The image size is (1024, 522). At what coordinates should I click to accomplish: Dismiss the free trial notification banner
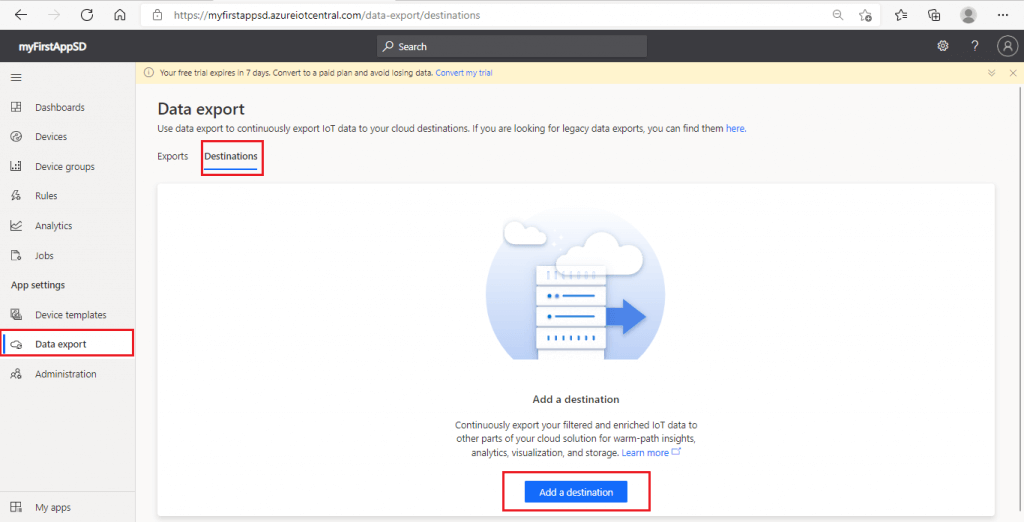point(1010,73)
